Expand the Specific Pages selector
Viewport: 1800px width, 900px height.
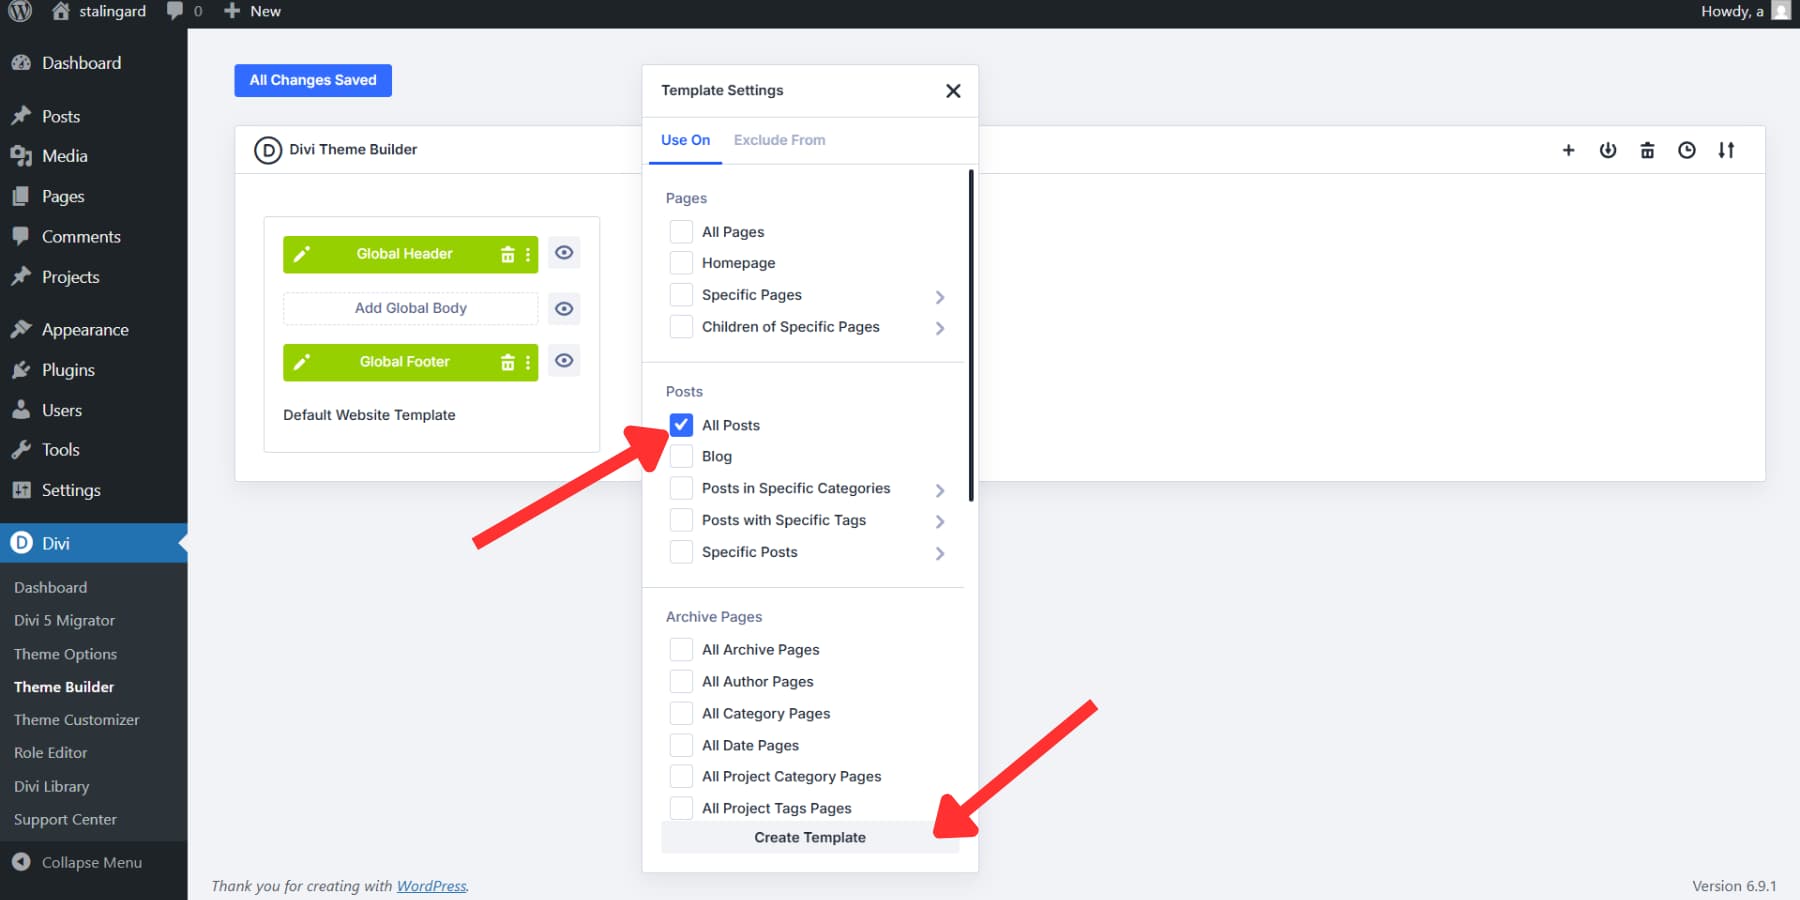click(x=939, y=296)
